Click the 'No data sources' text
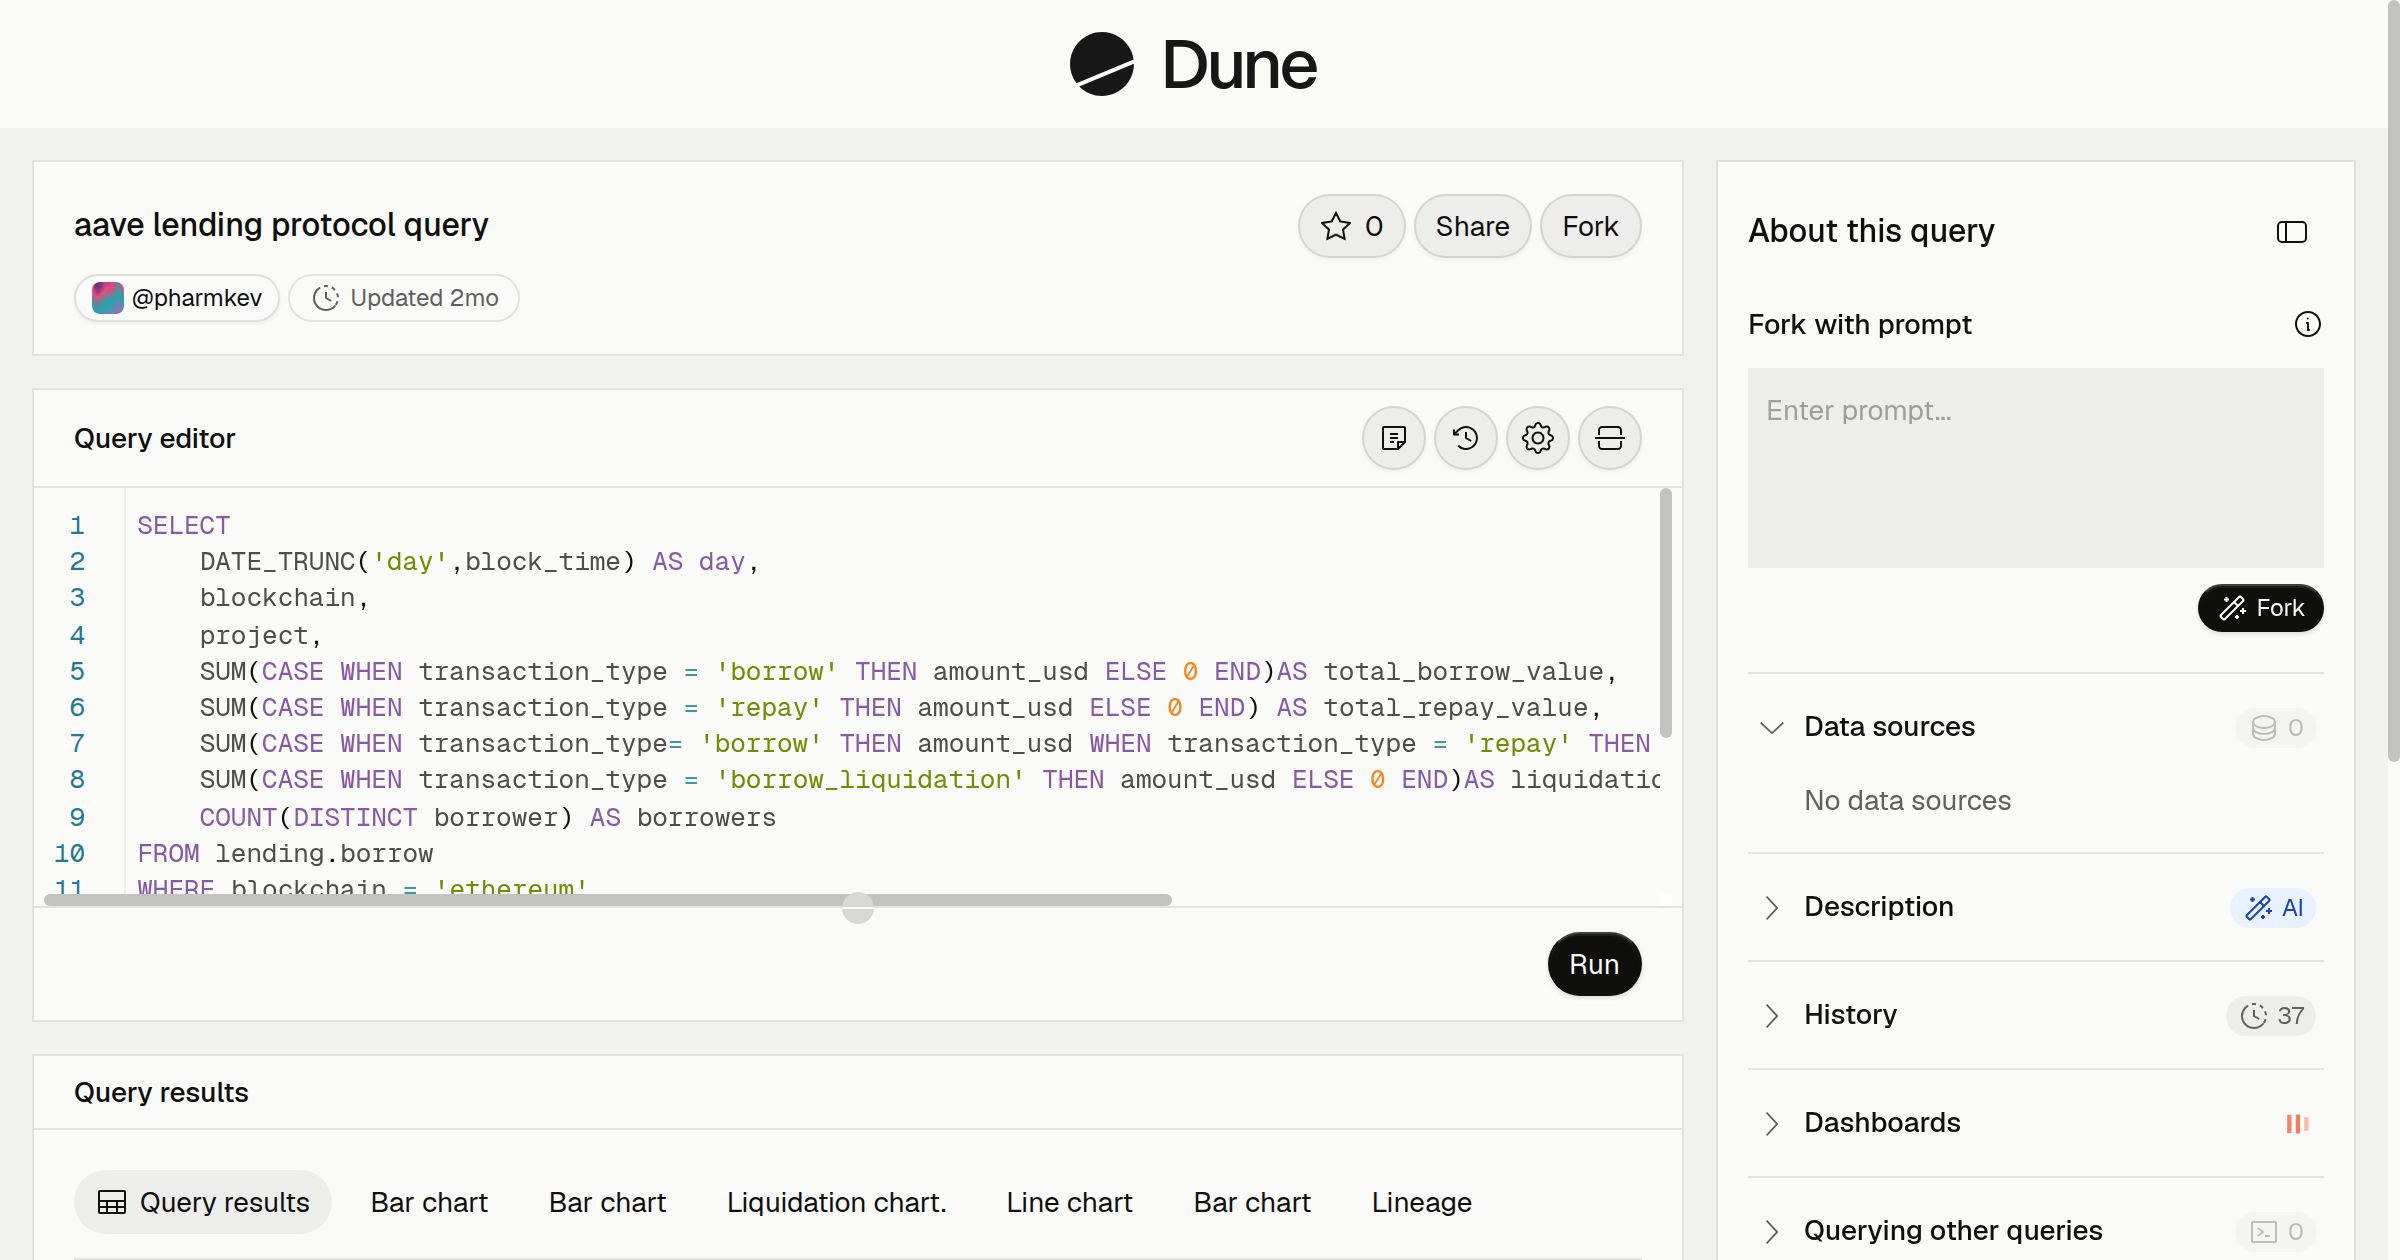Screen dimensions: 2400x1260 click(x=1907, y=801)
